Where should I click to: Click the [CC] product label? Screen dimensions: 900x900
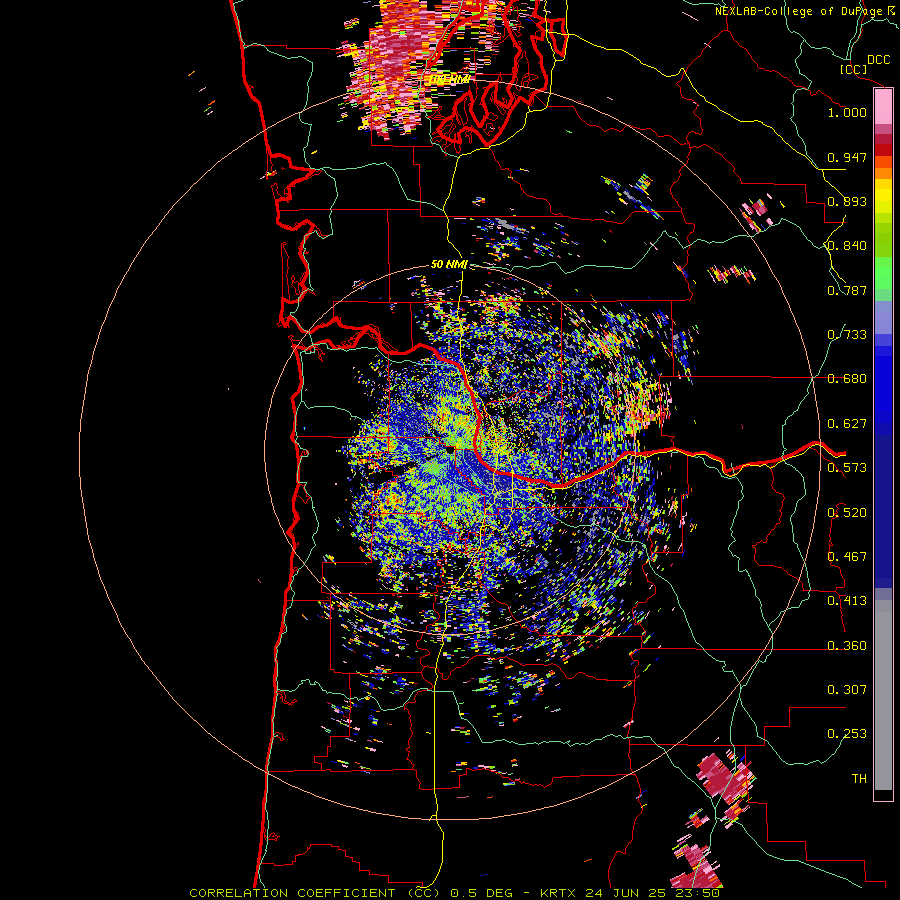pyautogui.click(x=853, y=69)
